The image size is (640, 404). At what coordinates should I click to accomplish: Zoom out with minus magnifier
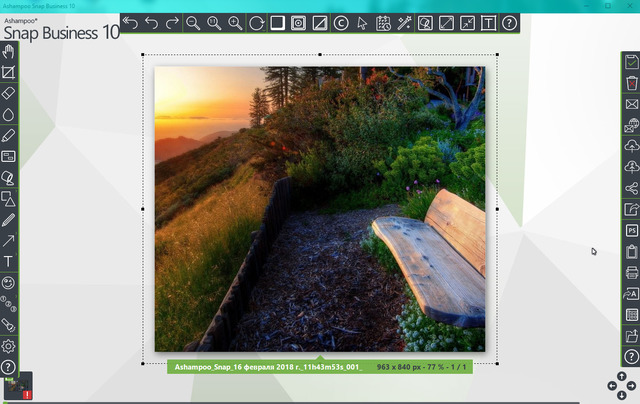click(x=194, y=22)
